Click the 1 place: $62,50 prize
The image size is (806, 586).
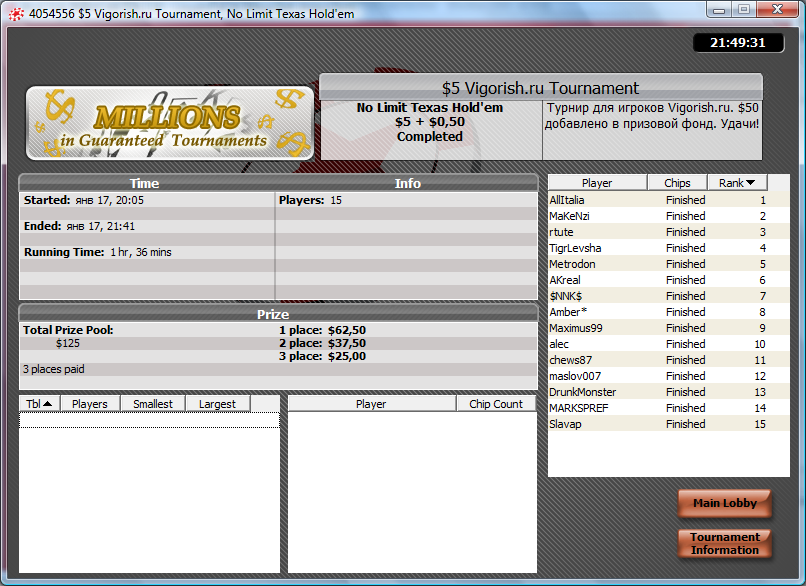[322, 330]
